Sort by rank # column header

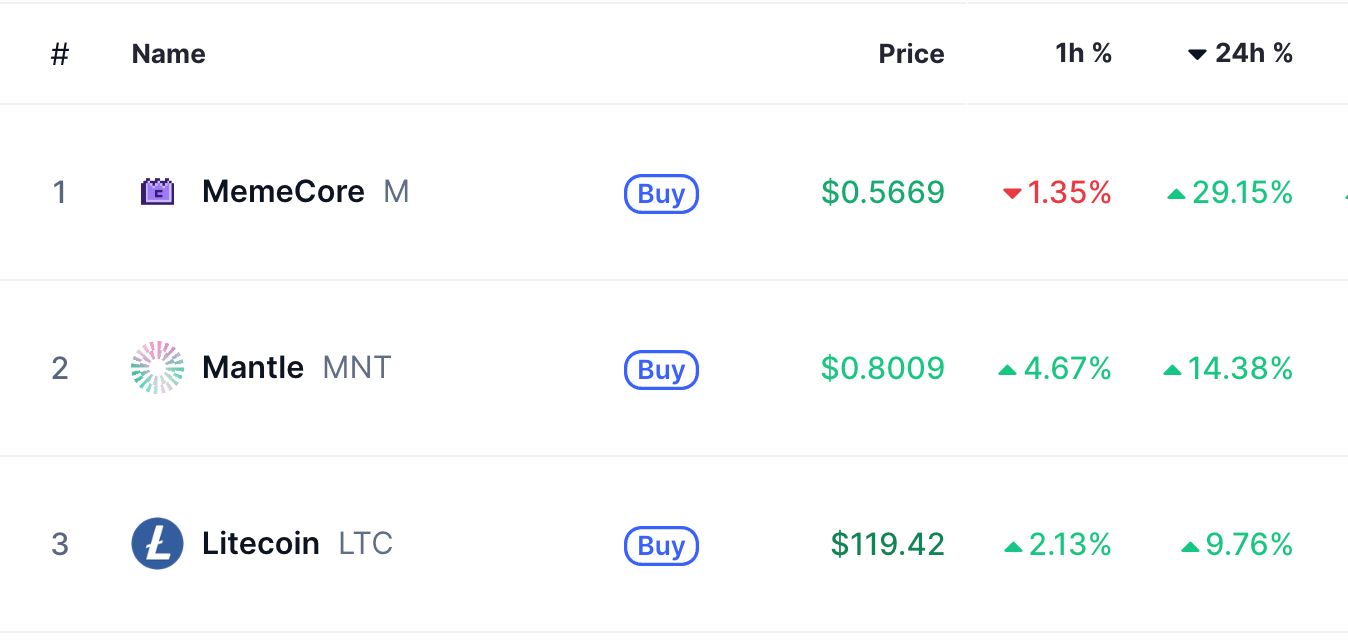click(60, 54)
